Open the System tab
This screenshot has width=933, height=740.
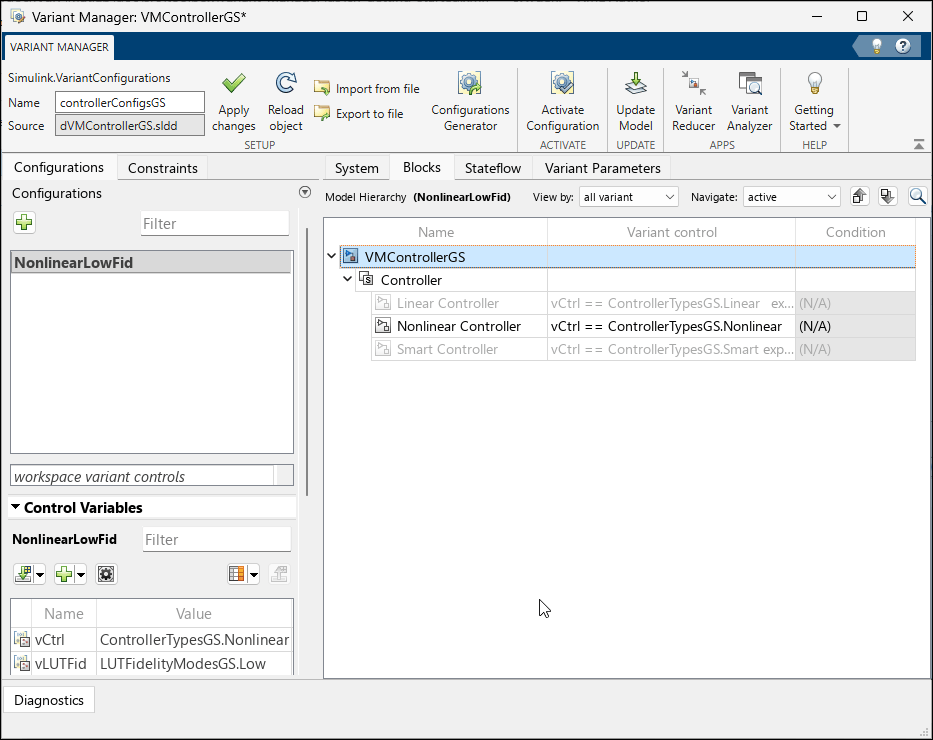point(356,168)
